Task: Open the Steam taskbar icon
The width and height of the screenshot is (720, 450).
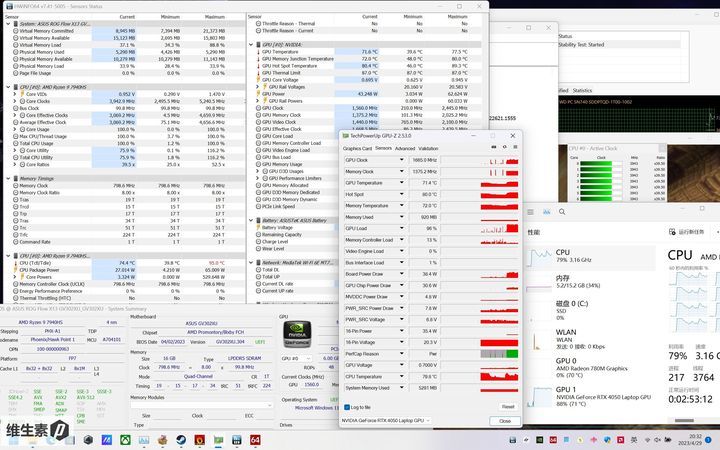Action: (181, 440)
